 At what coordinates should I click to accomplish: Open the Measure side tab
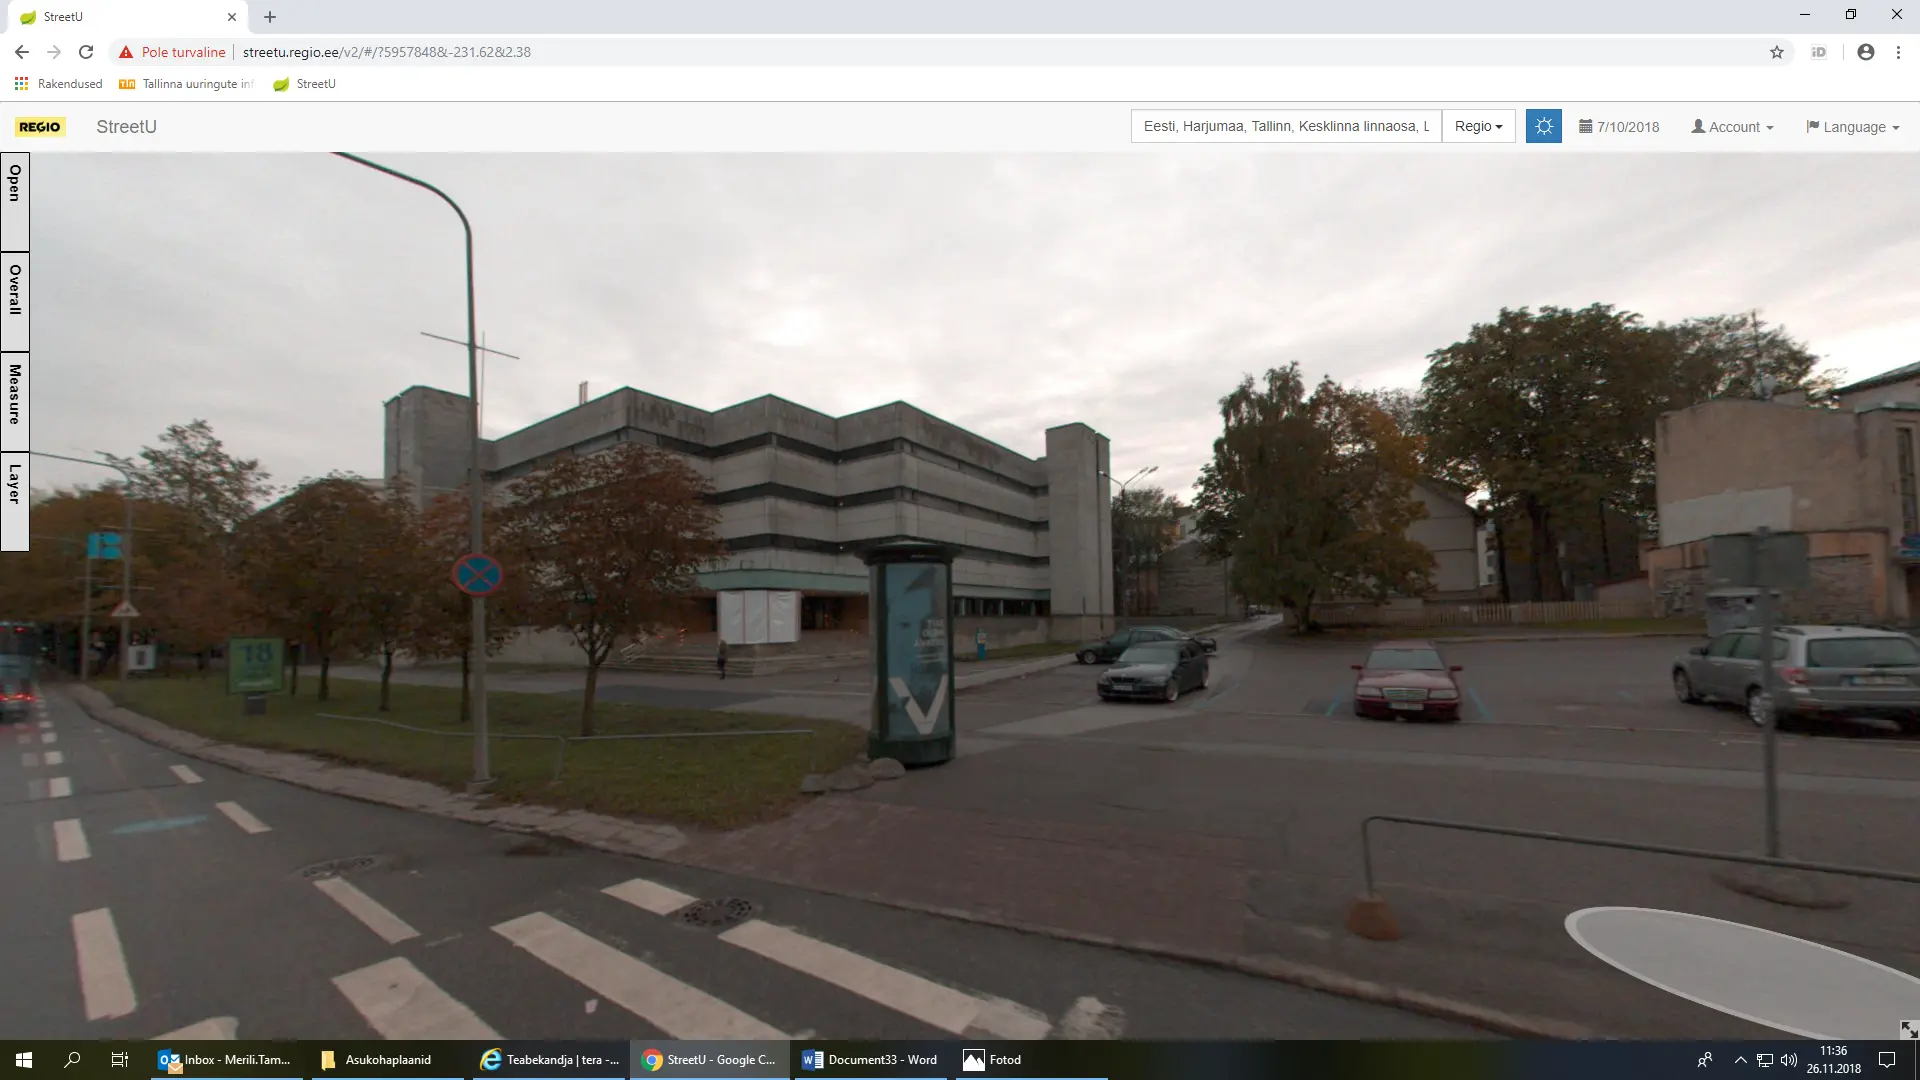(15, 401)
